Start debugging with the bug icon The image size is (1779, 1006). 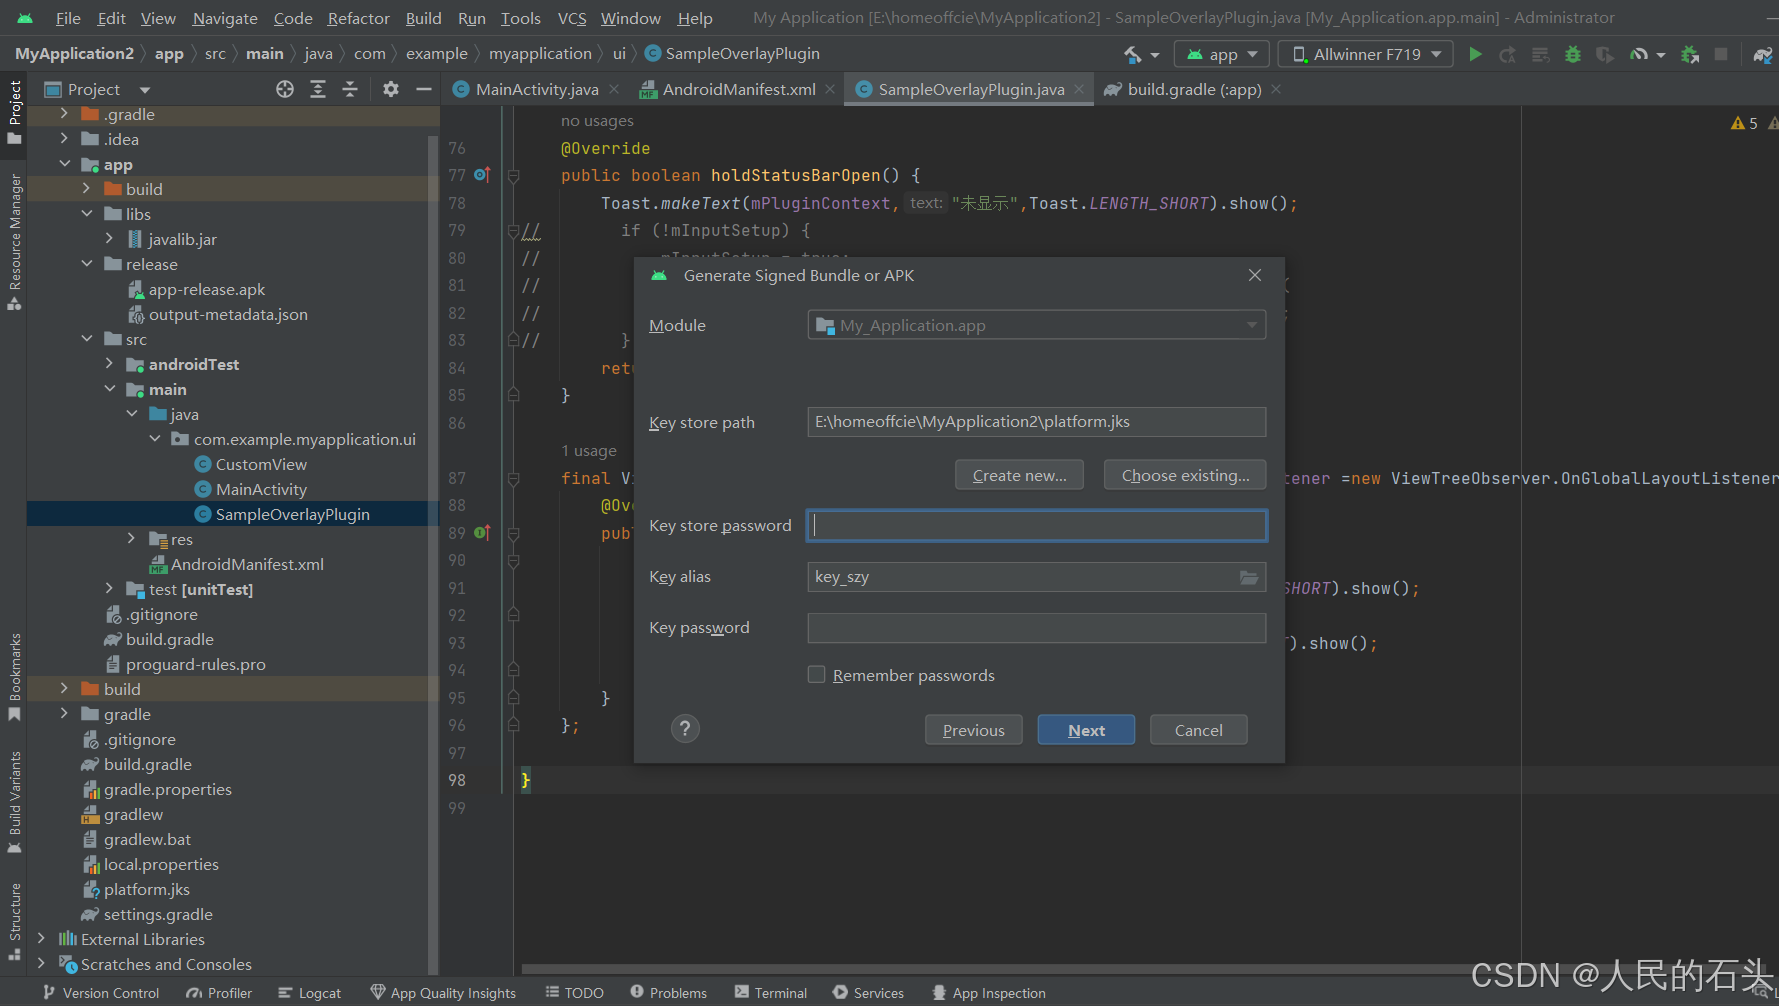point(1573,54)
